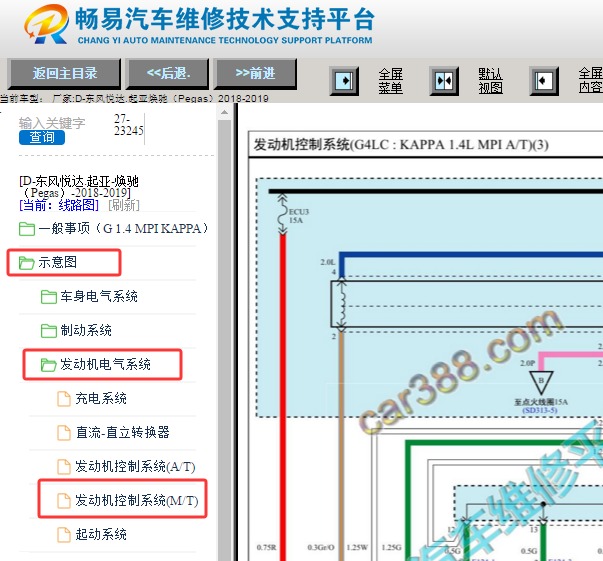Viewport: 603px width, 561px height.
Task: Click the 27-23245 number text
Action: (128, 125)
